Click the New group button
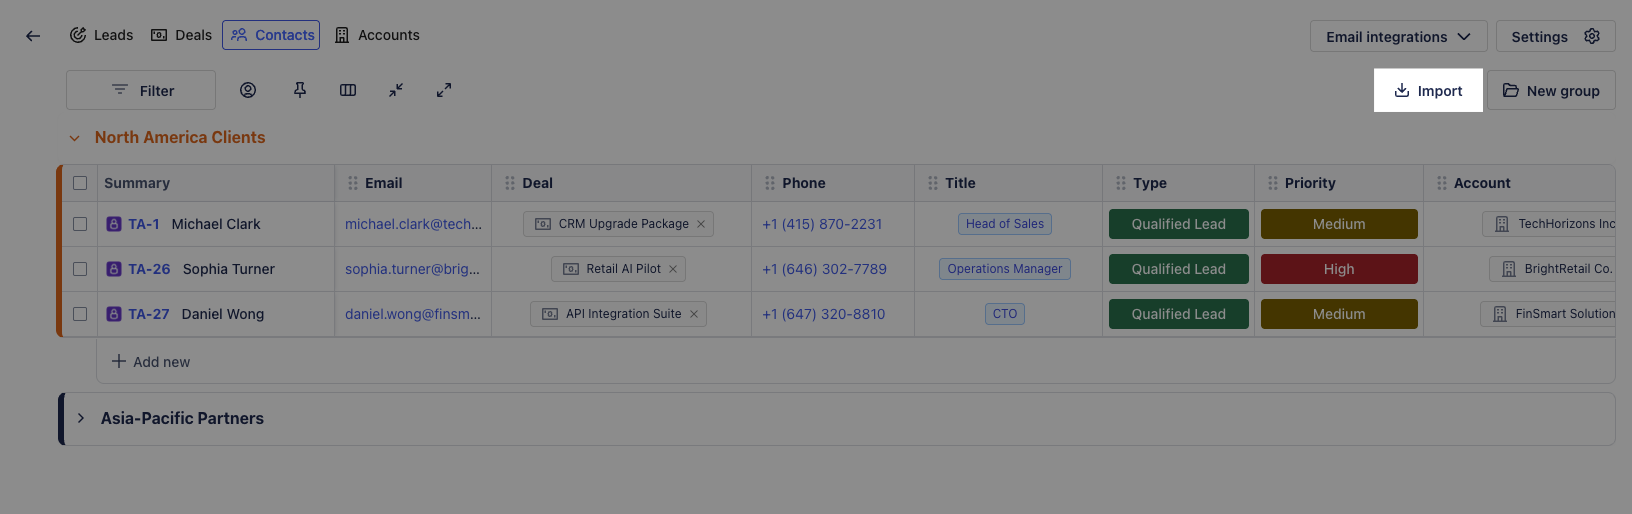Image resolution: width=1632 pixels, height=514 pixels. pos(1551,91)
